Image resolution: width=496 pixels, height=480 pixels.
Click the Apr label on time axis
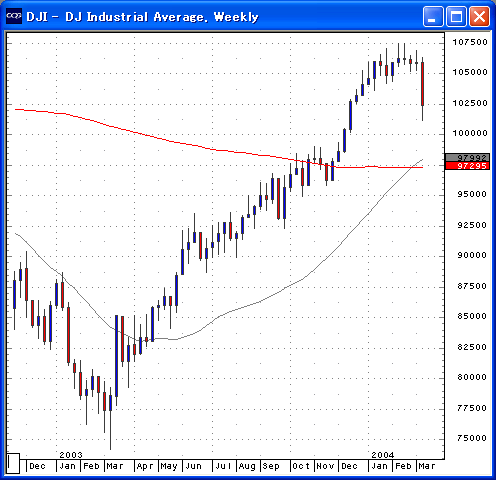click(x=145, y=466)
